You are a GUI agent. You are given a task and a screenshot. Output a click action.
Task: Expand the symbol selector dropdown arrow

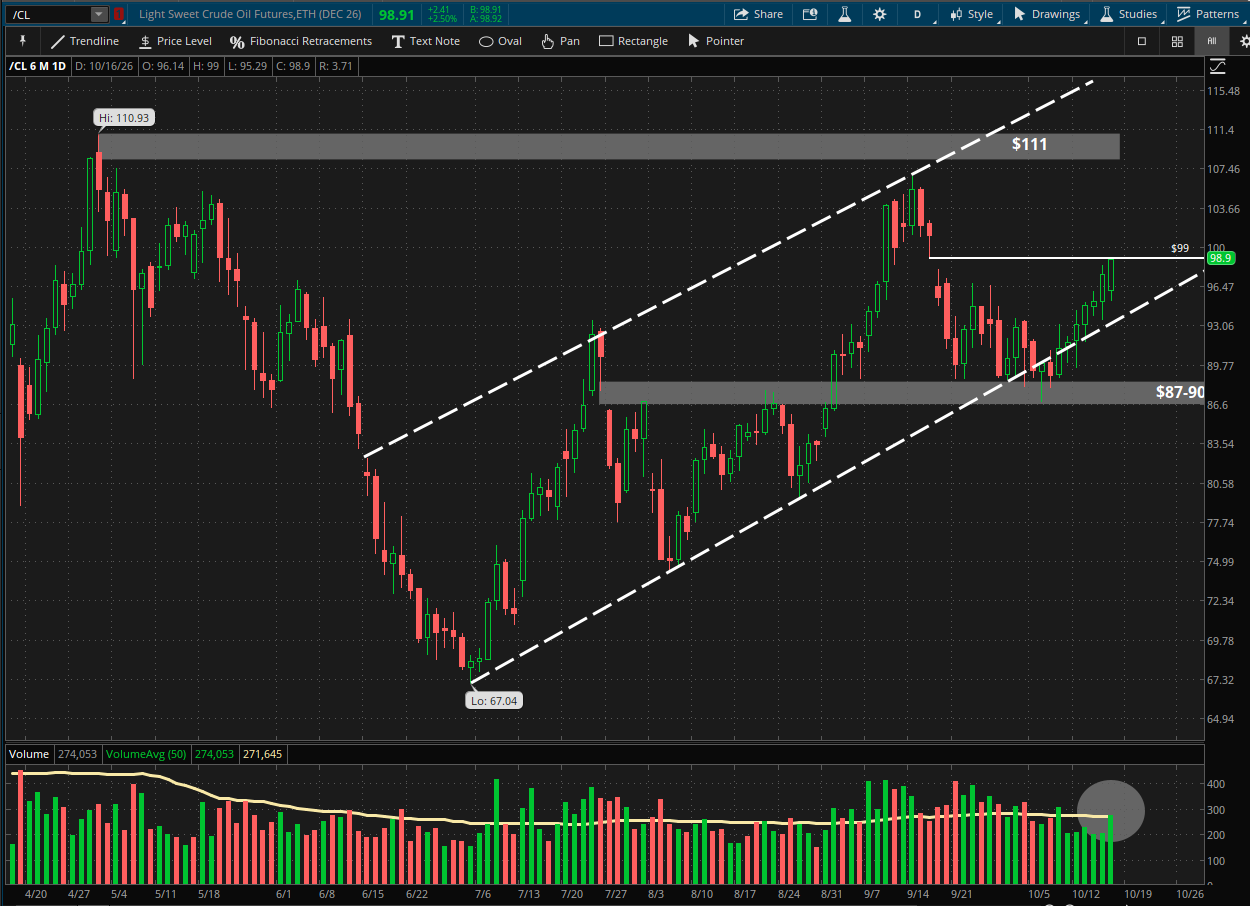tap(98, 14)
